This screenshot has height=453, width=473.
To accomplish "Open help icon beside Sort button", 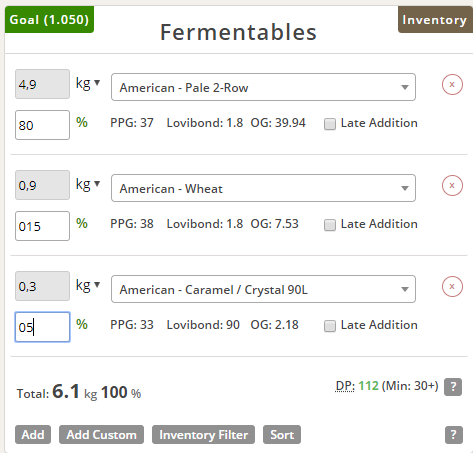I will 454,435.
